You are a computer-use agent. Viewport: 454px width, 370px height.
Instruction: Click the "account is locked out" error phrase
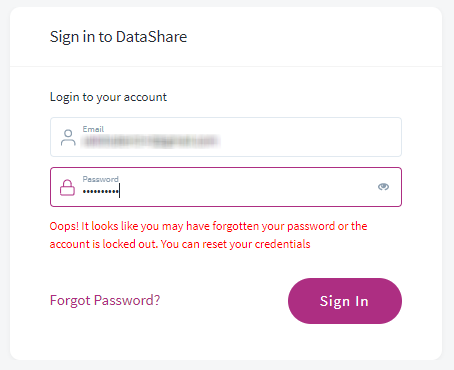(103, 244)
